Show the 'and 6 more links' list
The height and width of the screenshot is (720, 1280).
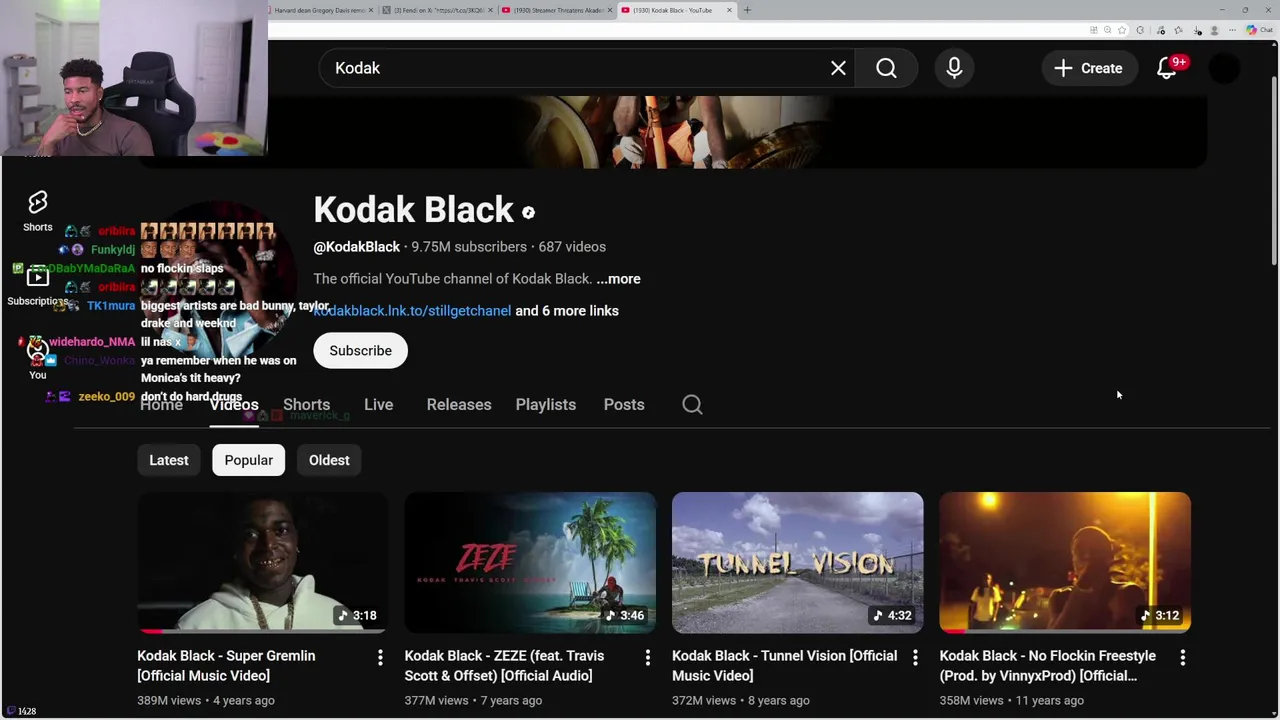567,311
